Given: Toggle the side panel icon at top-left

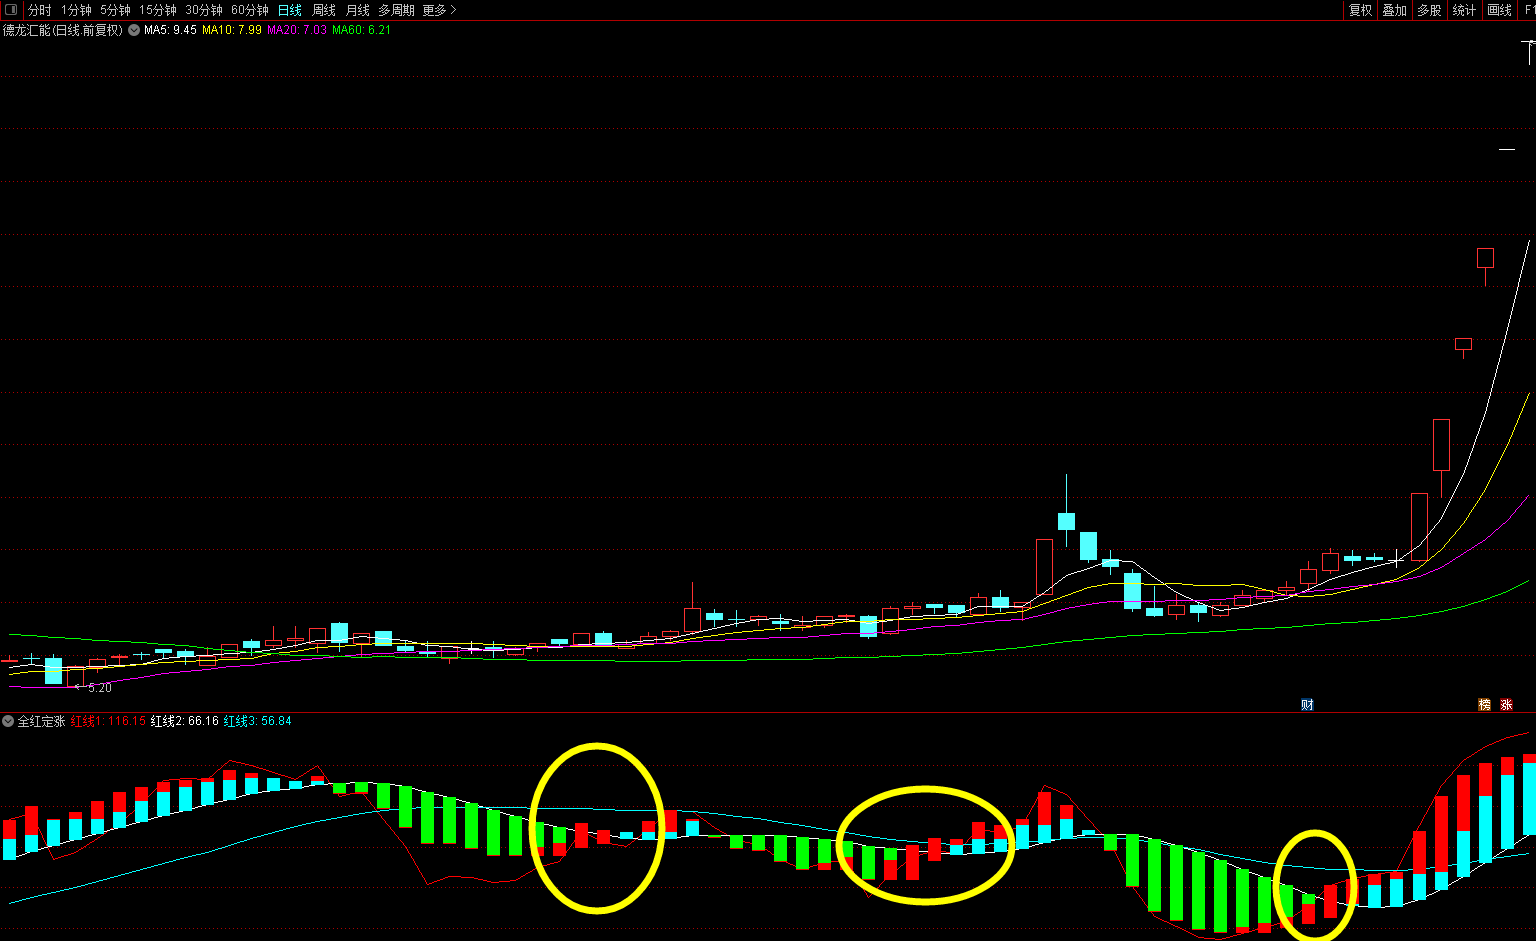Looking at the screenshot, I should tap(11, 10).
